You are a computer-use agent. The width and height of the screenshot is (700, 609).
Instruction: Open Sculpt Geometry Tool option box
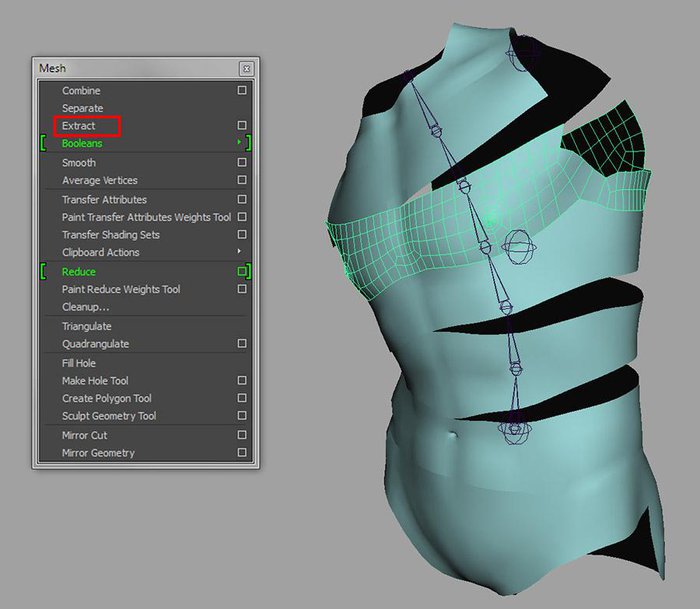[242, 416]
